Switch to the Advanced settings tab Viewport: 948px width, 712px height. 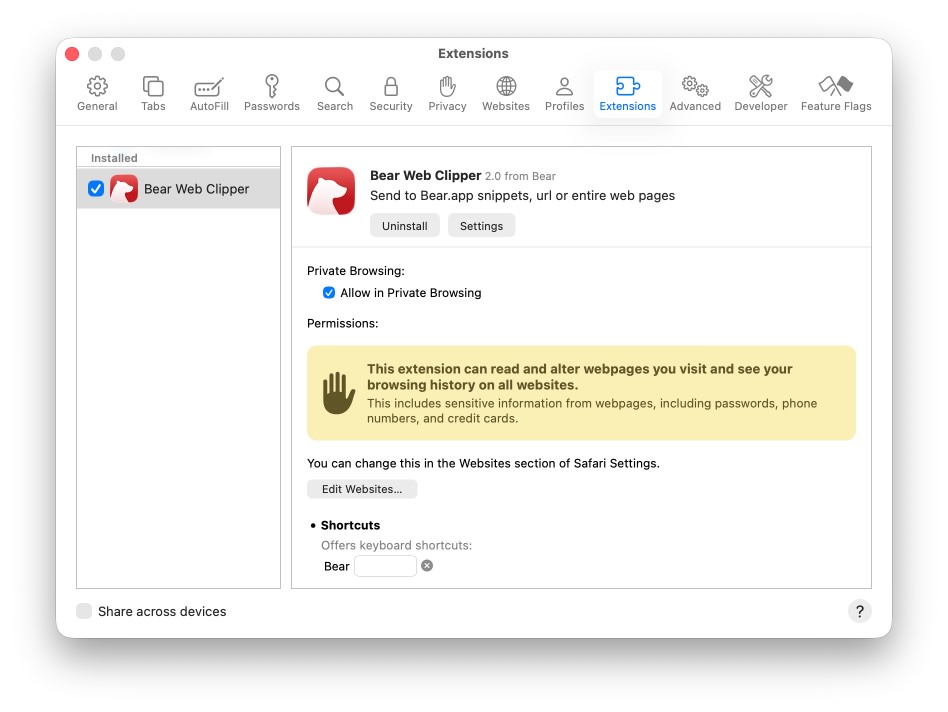695,94
